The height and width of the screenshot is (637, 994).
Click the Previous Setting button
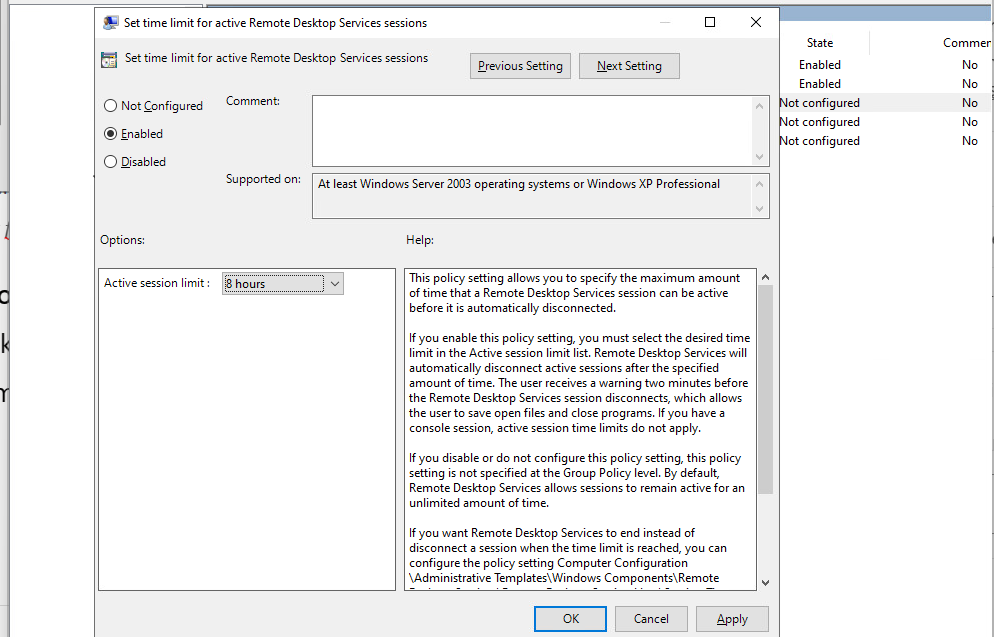(x=520, y=66)
